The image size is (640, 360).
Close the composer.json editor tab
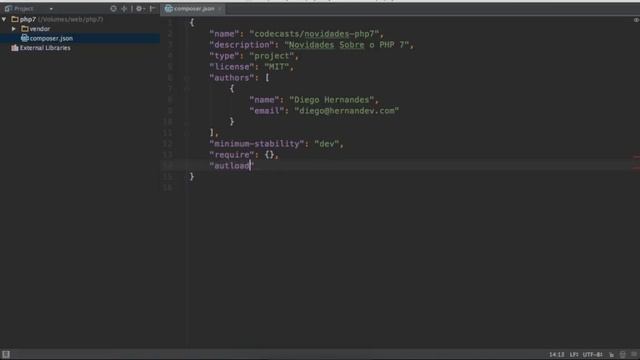pos(220,9)
